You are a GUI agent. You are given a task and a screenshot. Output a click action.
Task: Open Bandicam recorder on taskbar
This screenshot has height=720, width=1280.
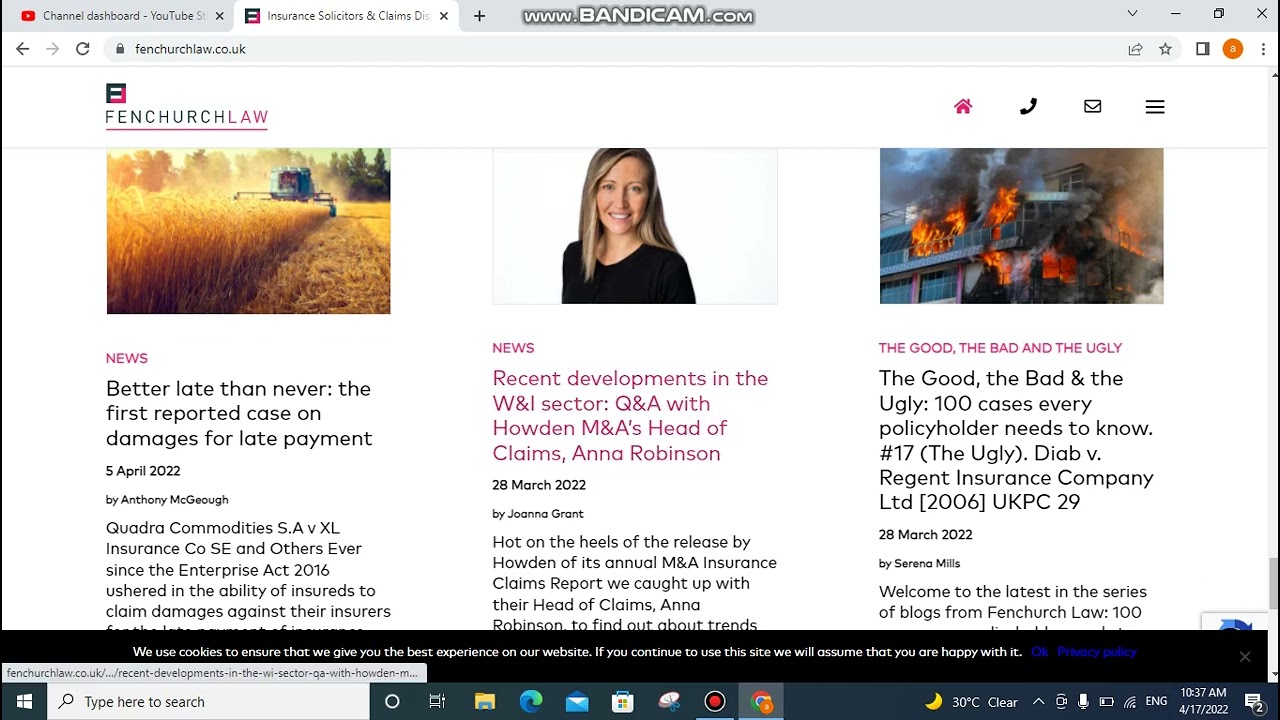(715, 702)
